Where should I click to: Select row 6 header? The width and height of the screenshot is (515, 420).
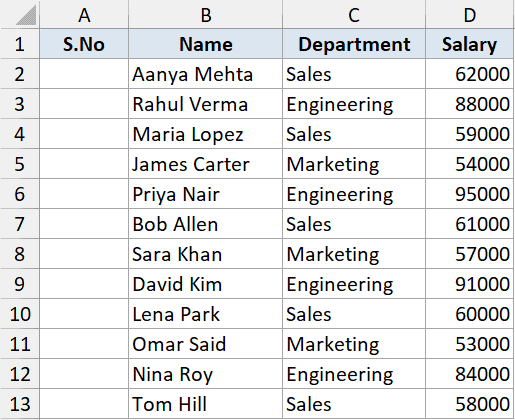(x=20, y=194)
